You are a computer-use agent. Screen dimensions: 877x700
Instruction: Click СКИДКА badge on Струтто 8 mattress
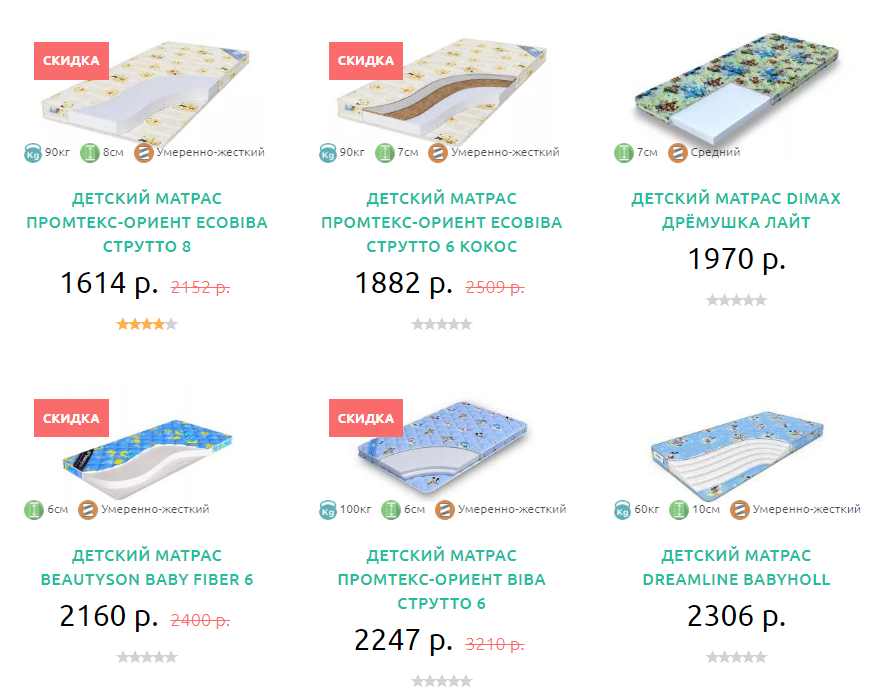71,60
